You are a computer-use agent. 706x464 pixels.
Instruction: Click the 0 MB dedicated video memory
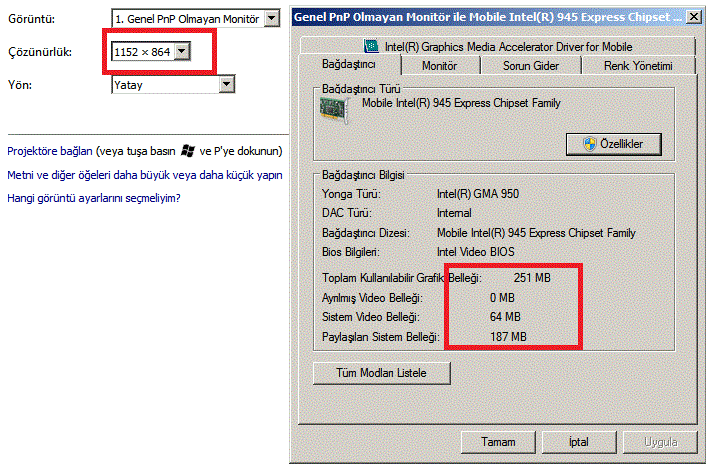(502, 297)
